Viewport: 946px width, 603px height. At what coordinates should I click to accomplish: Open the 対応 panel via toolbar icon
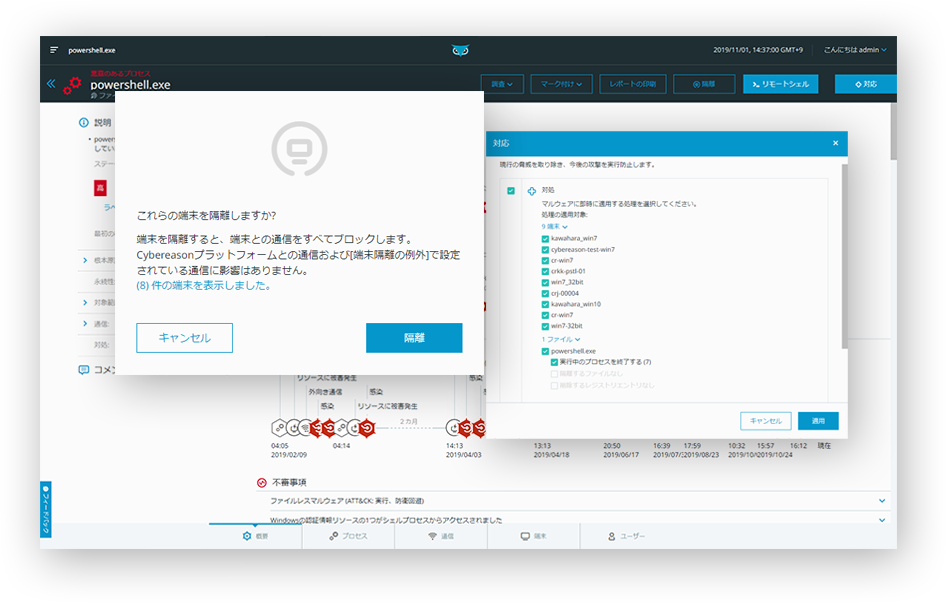click(x=865, y=84)
